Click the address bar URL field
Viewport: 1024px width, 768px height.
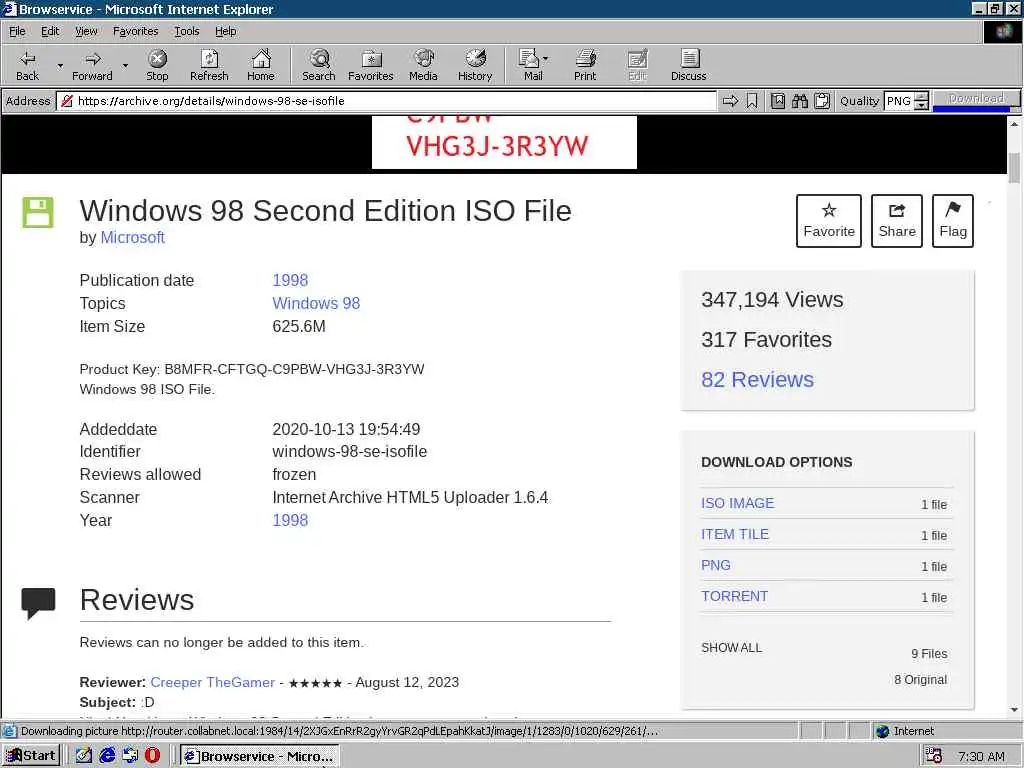pos(388,101)
